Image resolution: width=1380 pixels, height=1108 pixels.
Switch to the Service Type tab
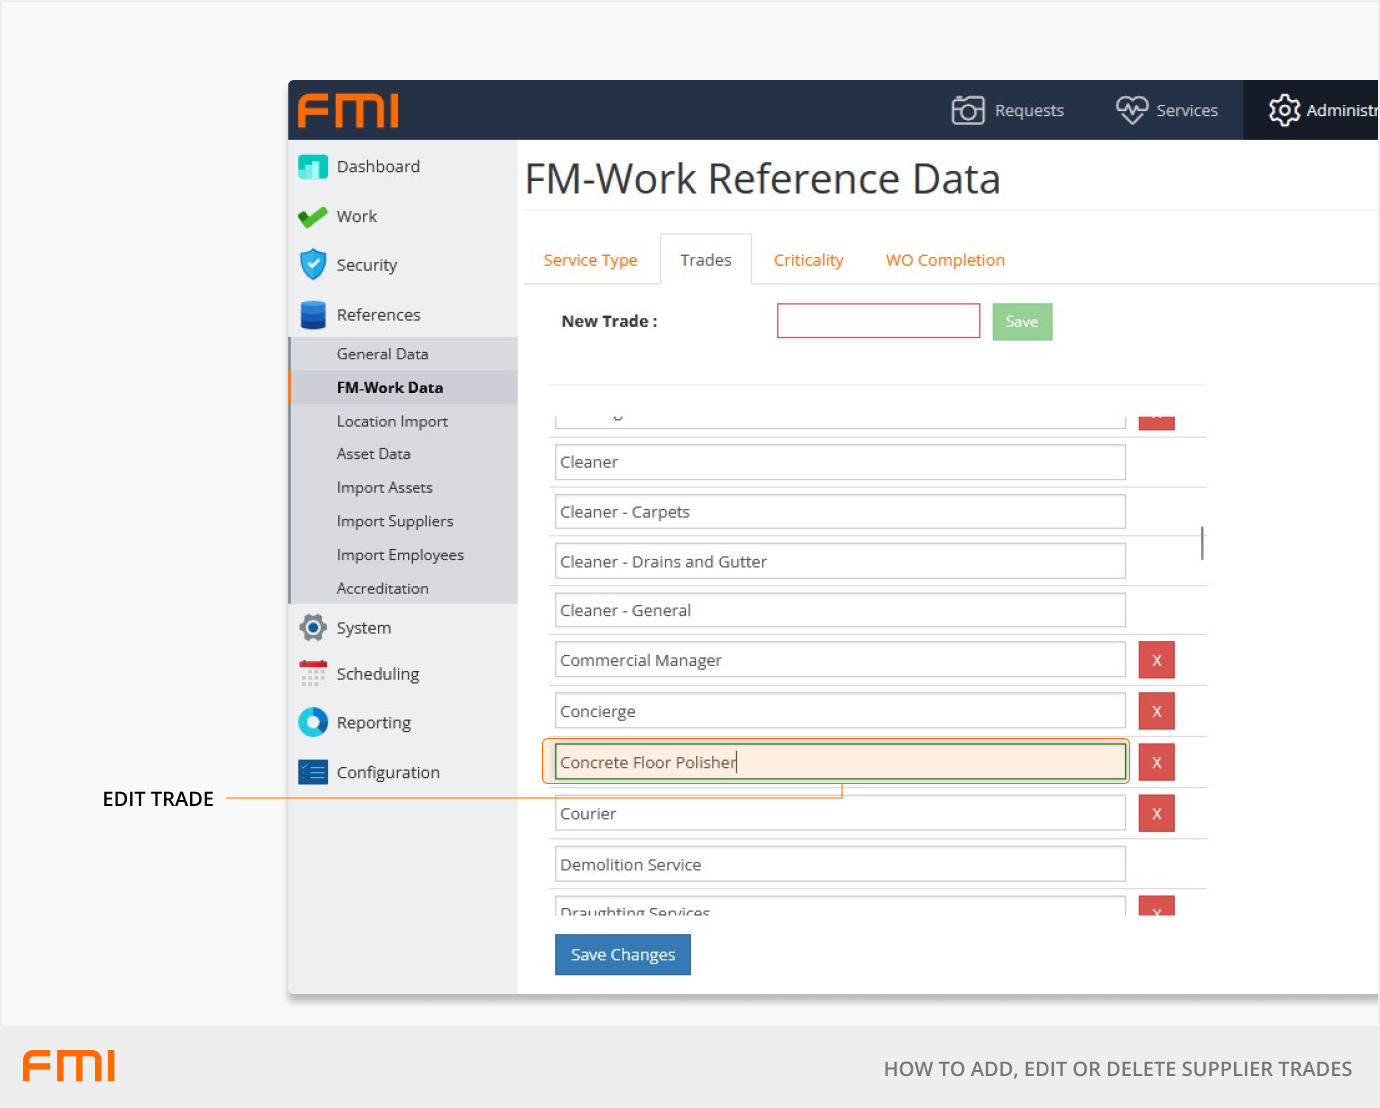590,260
